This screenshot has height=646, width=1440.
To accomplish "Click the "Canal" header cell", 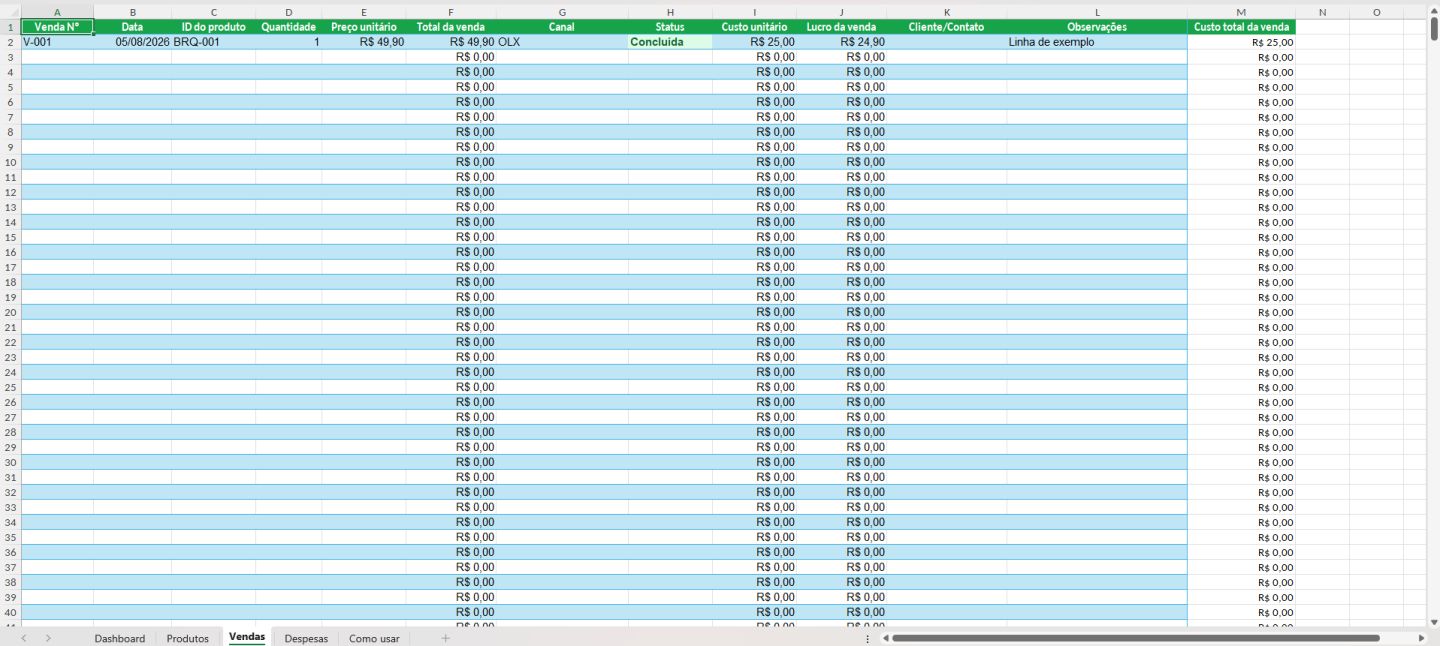I will click(x=562, y=27).
